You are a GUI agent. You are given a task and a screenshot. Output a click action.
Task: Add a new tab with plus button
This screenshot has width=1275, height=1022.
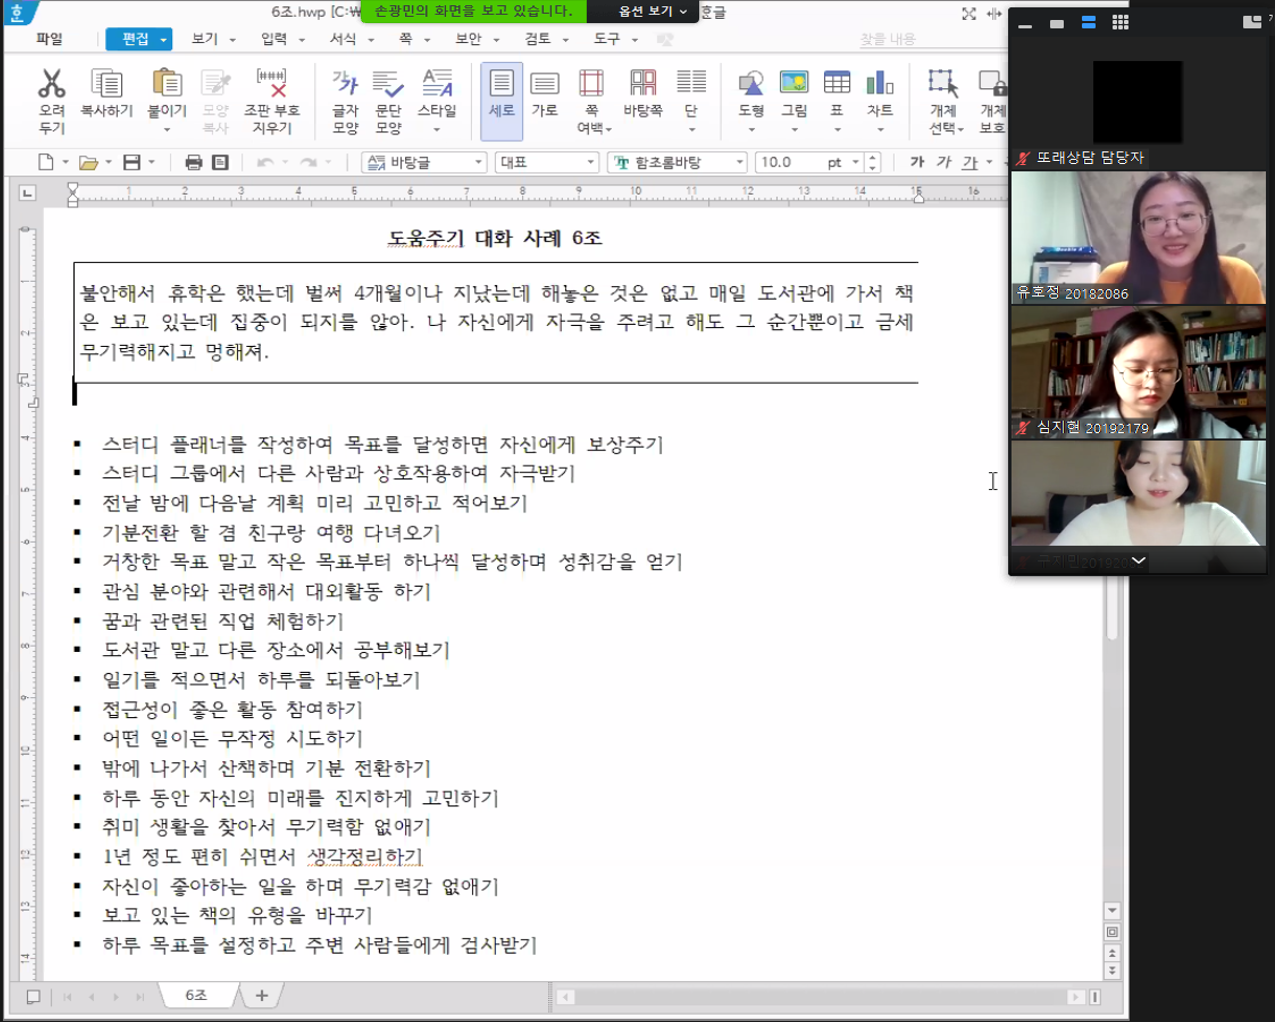pos(261,996)
